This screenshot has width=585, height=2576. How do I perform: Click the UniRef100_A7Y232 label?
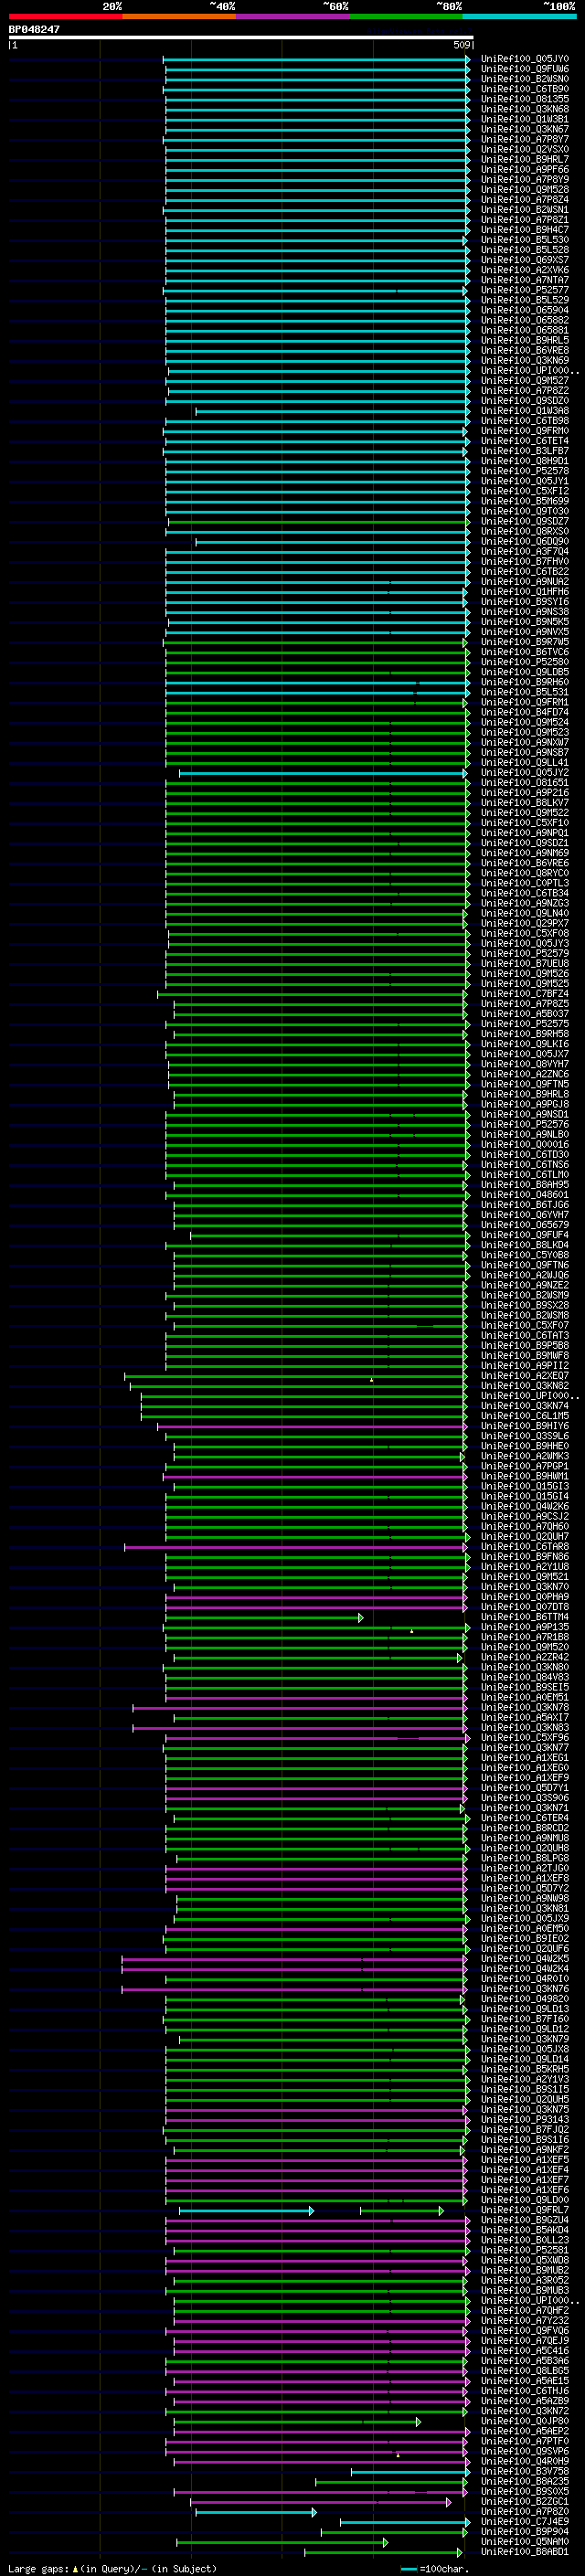(525, 2320)
